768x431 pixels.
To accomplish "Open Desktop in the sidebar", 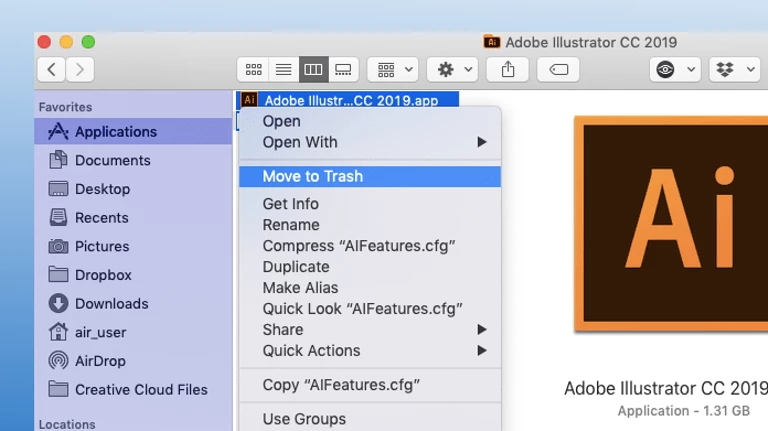I will coord(133,189).
